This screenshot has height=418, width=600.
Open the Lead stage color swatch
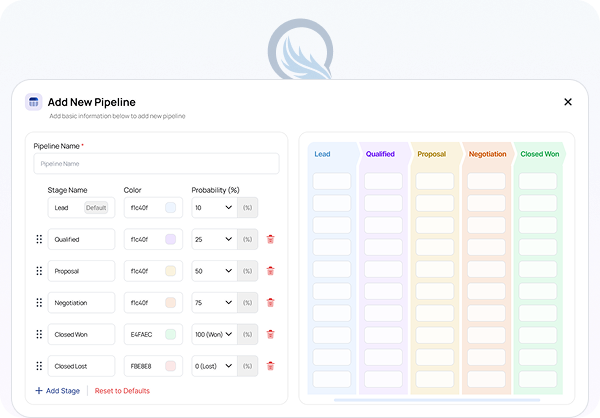(170, 208)
